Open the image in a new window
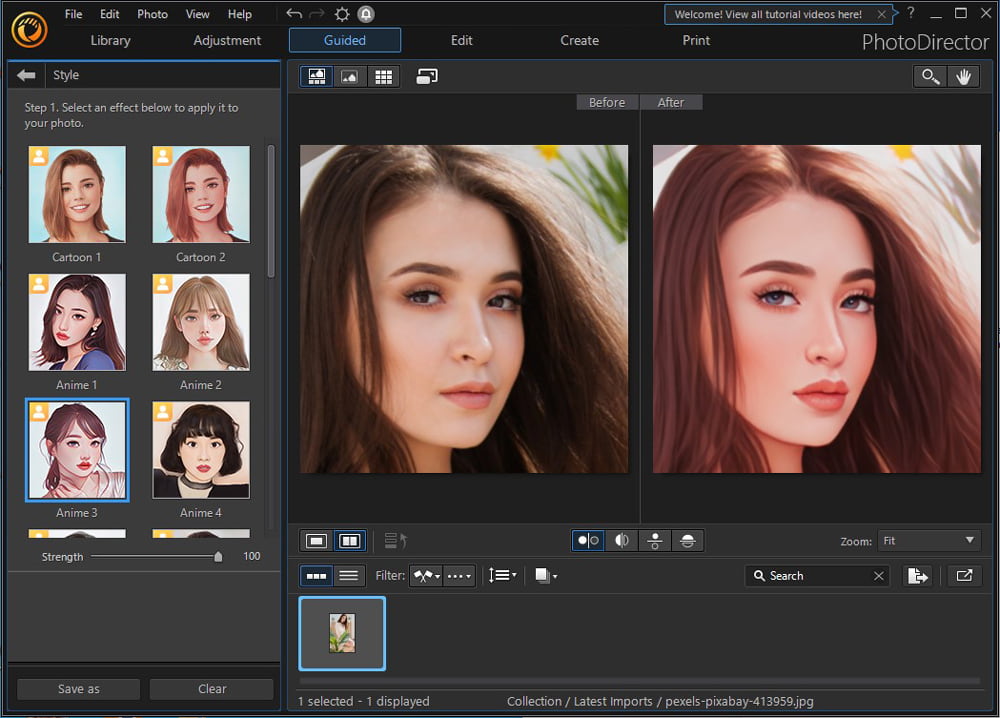 (964, 575)
